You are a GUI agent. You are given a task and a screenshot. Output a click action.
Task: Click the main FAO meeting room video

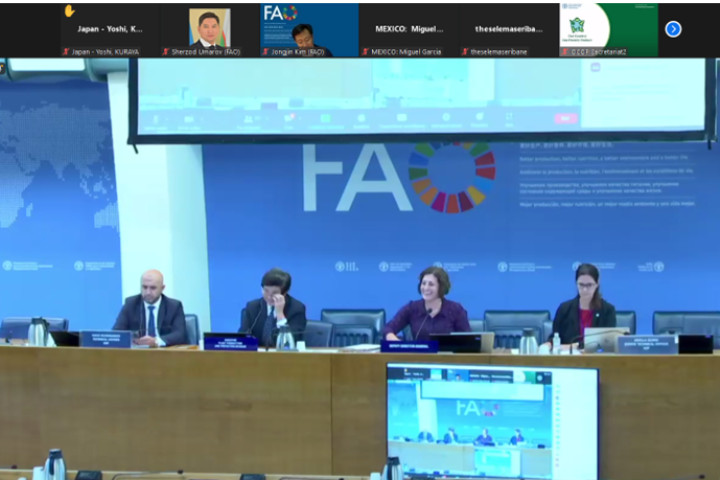[x=360, y=269]
